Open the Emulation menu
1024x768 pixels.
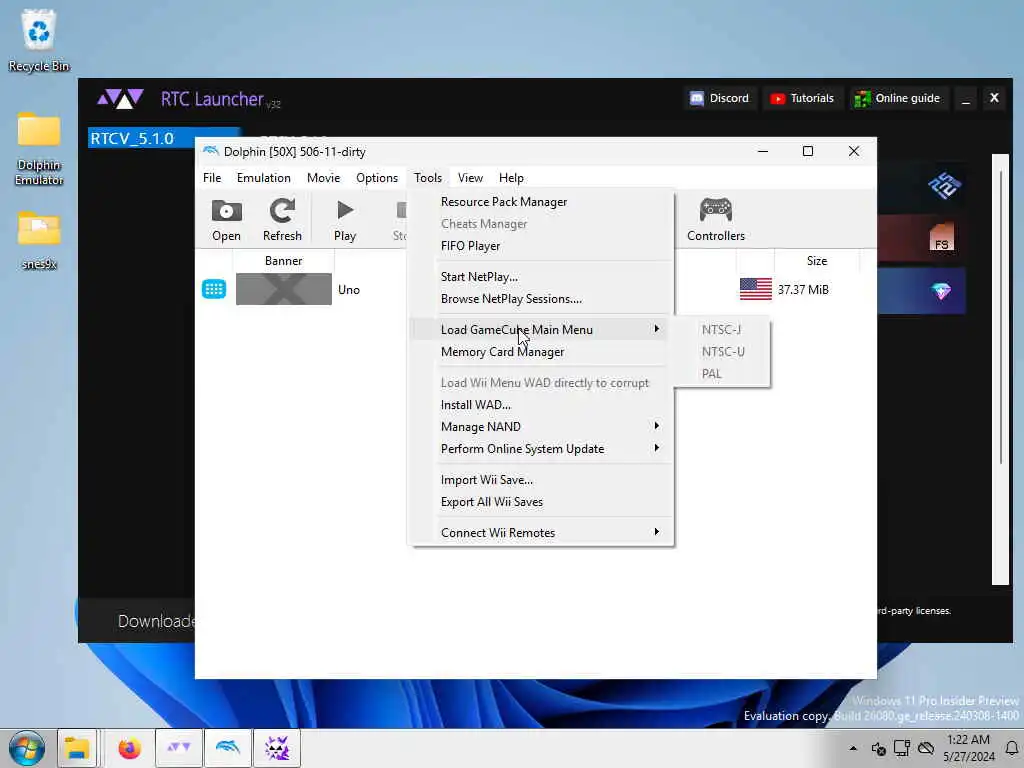264,178
